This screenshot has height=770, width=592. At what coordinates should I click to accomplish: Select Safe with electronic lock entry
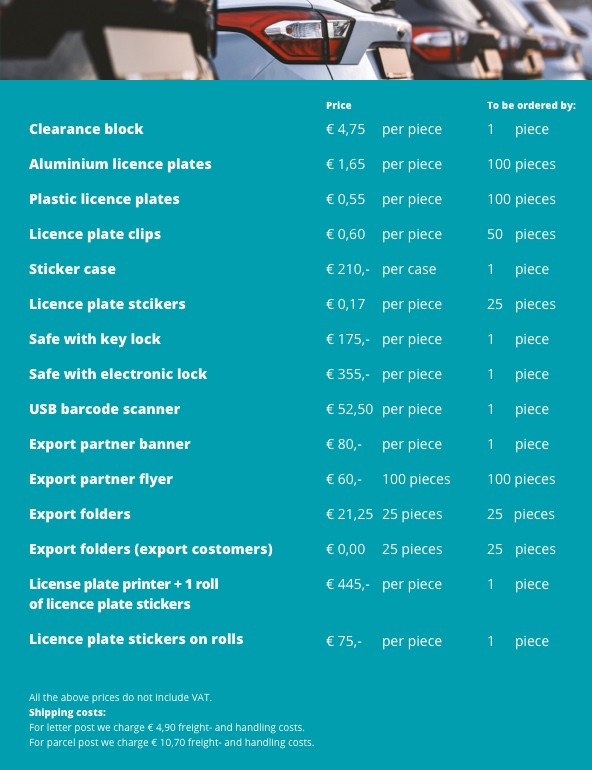click(x=118, y=374)
